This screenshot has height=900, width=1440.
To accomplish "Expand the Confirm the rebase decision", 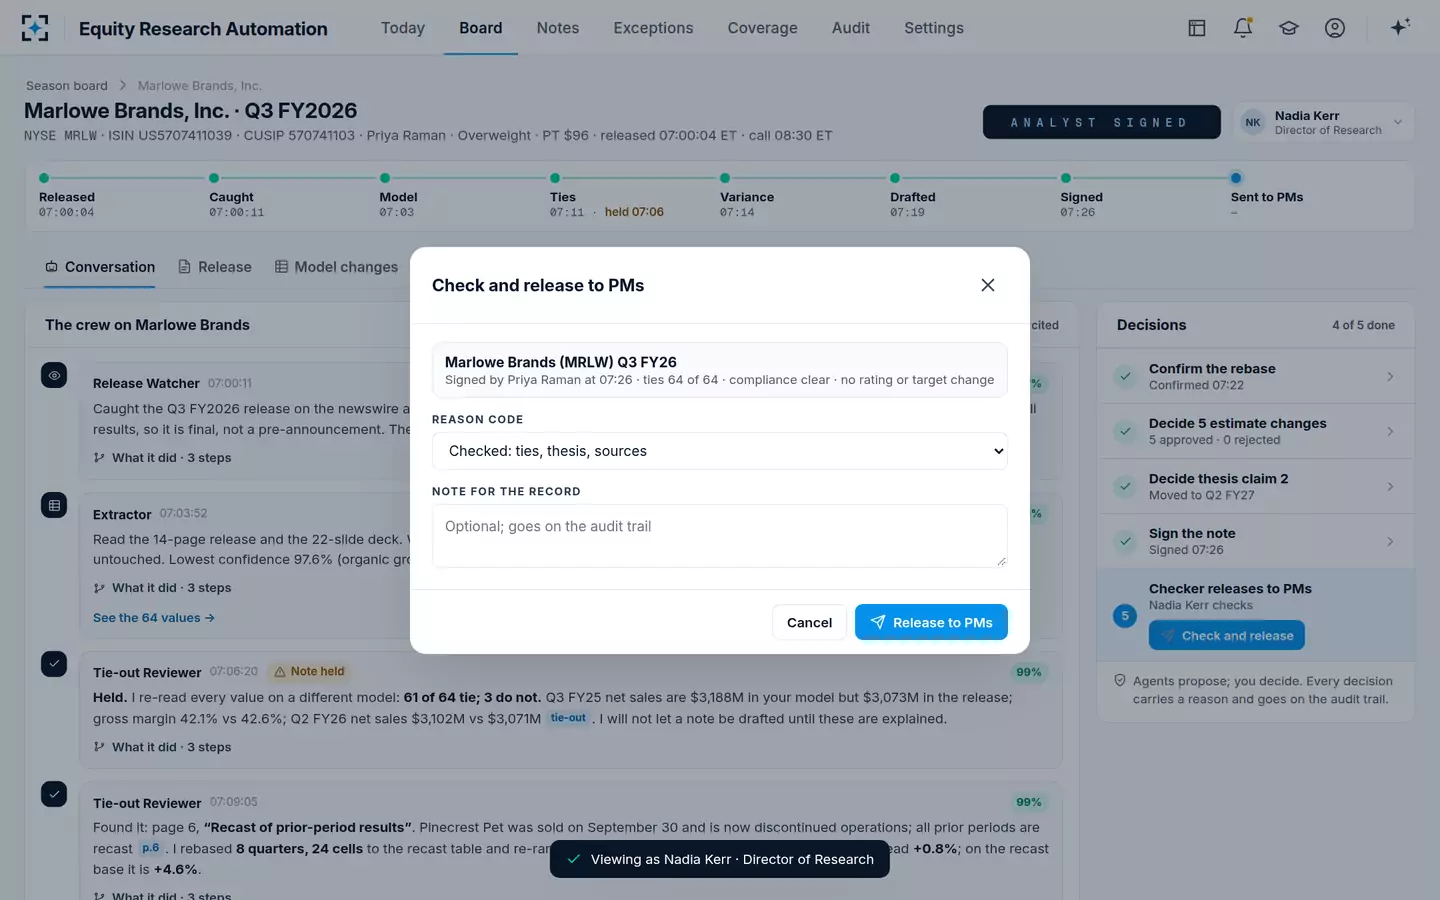I will [x=1255, y=376].
